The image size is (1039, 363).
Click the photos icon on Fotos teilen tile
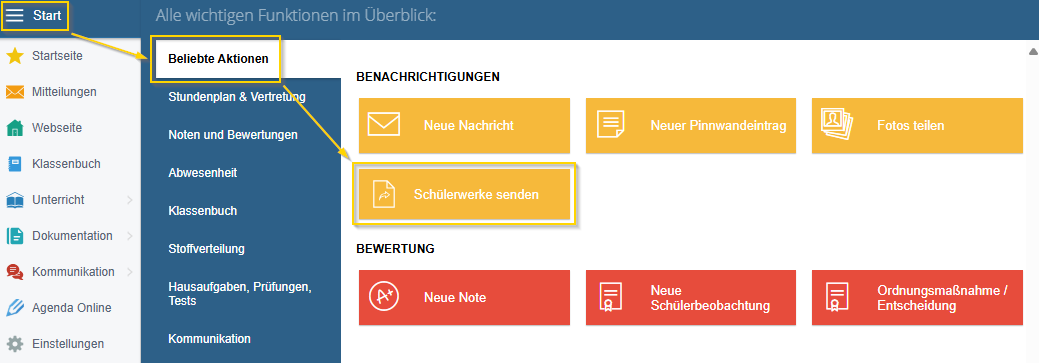(x=837, y=124)
